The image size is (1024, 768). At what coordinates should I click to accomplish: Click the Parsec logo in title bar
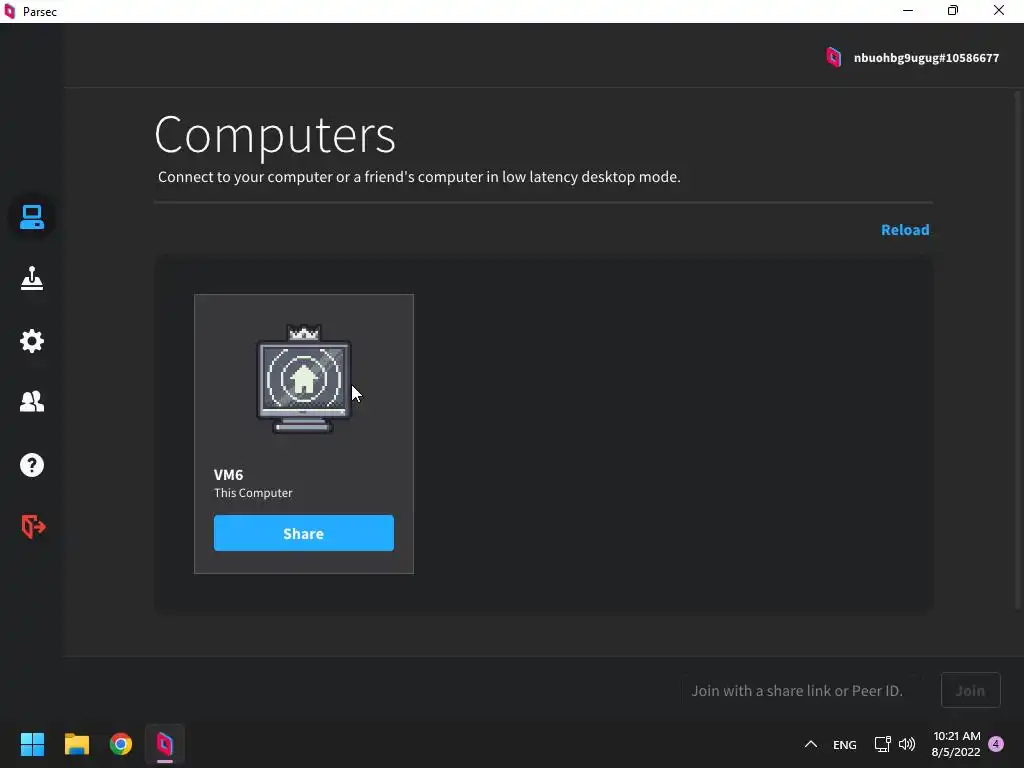point(10,11)
